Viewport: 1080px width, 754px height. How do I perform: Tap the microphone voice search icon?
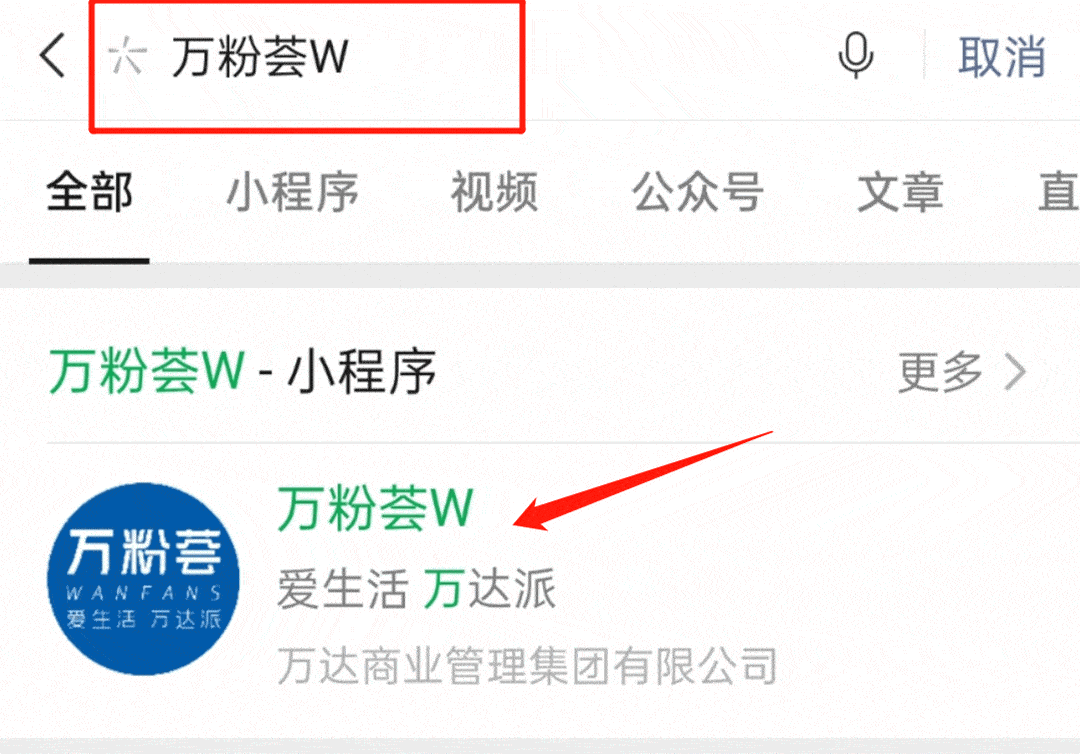856,56
